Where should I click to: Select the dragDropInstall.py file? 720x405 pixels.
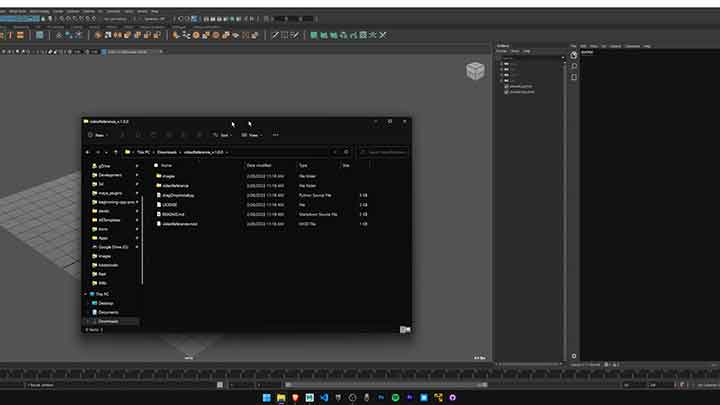tap(178, 195)
